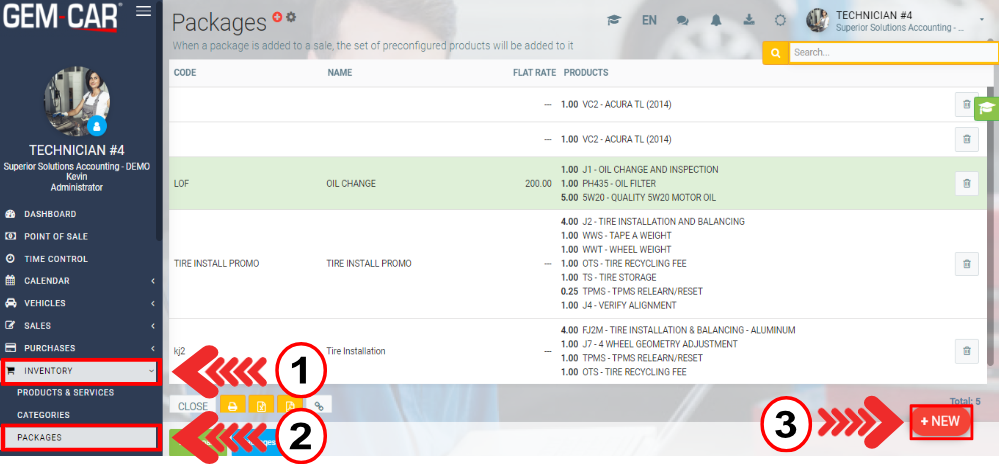This screenshot has width=999, height=464.
Task: Click in the Search input field
Action: click(x=890, y=52)
